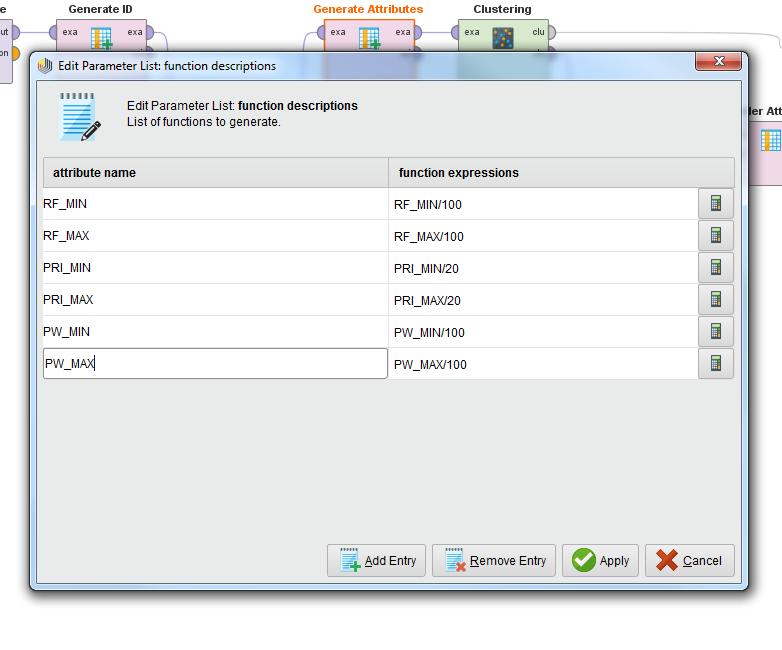Edit the RF_MAX/100 function expression
This screenshot has width=782, height=650.
click(x=543, y=236)
